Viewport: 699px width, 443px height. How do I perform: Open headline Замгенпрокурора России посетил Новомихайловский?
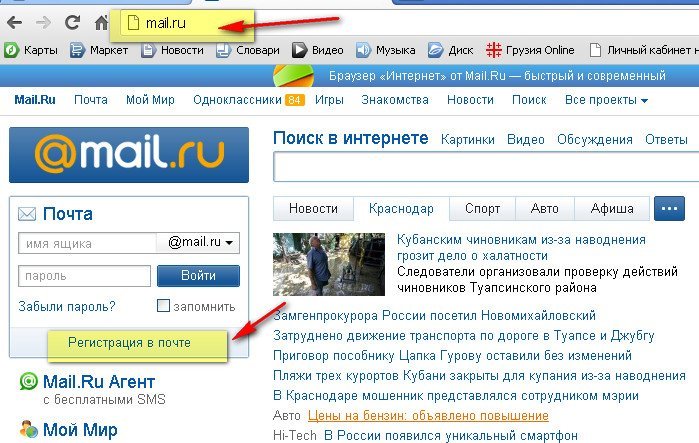(435, 316)
